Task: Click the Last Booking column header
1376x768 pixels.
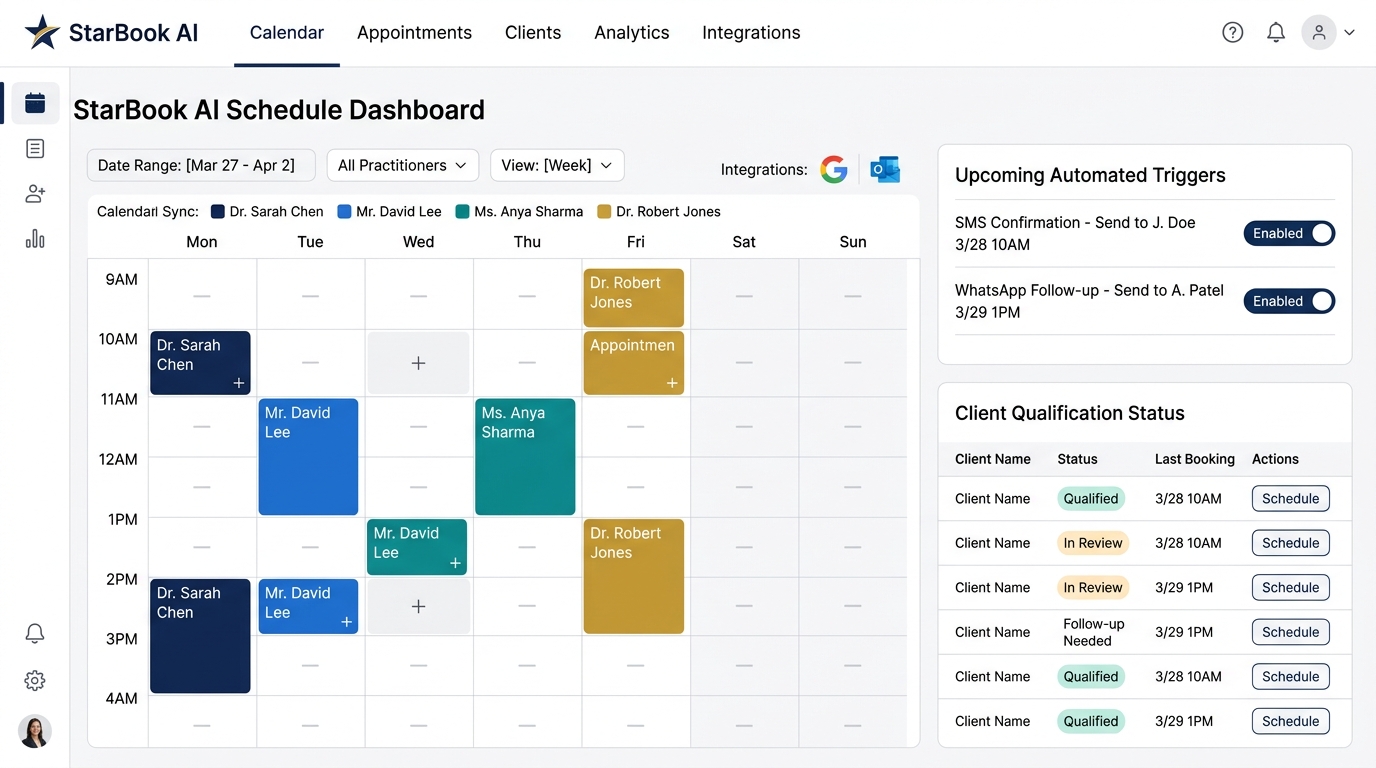Action: [x=1194, y=459]
